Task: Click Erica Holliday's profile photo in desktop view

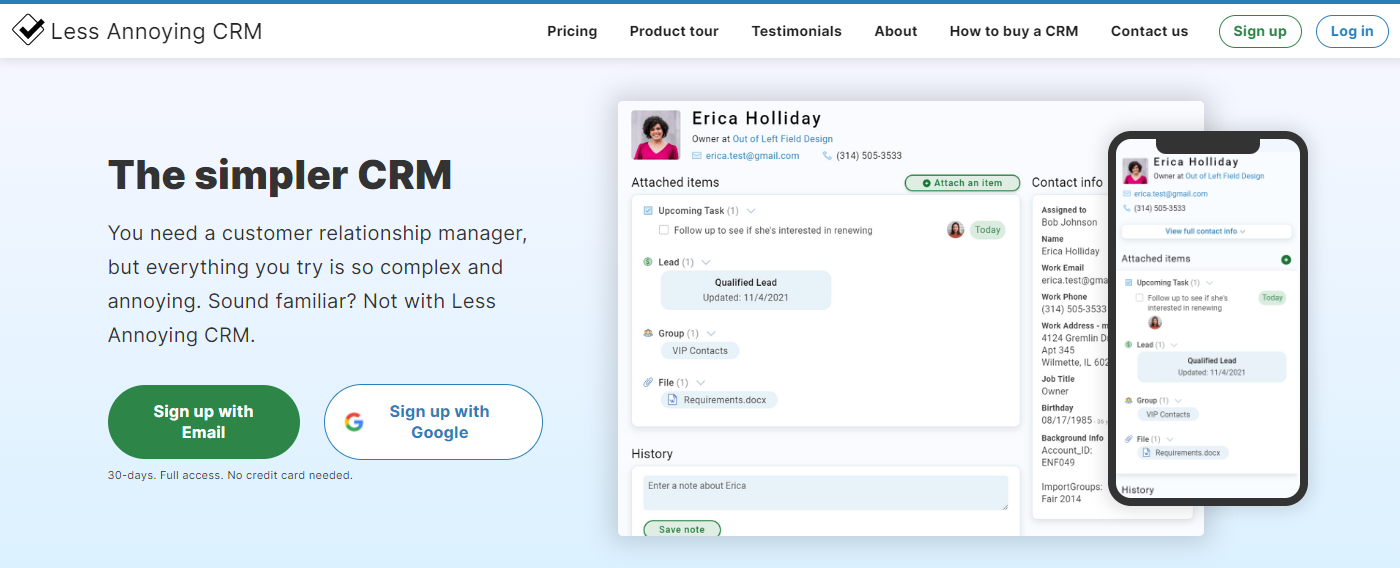Action: [656, 135]
